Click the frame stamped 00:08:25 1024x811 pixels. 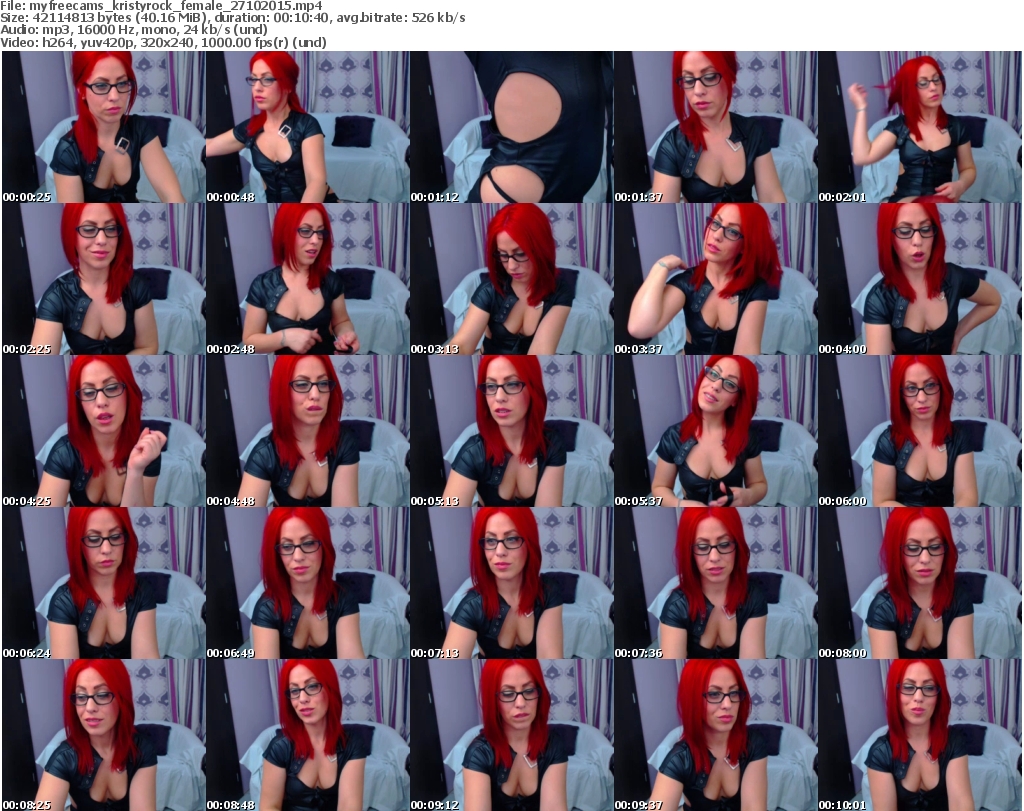pyautogui.click(x=104, y=735)
